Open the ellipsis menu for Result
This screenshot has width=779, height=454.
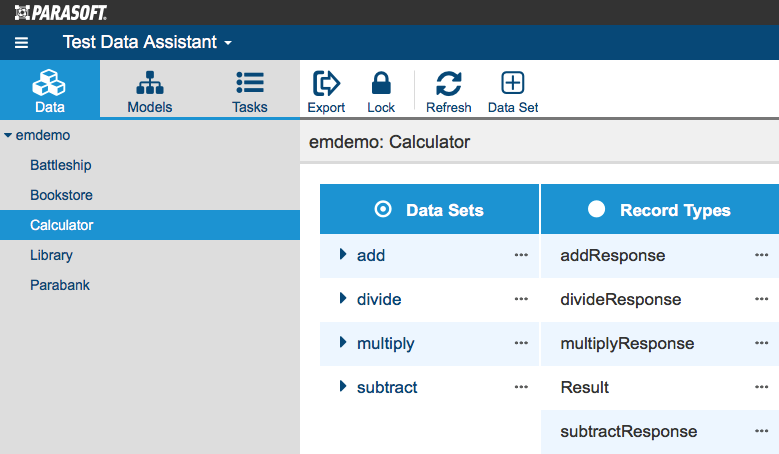coord(762,387)
